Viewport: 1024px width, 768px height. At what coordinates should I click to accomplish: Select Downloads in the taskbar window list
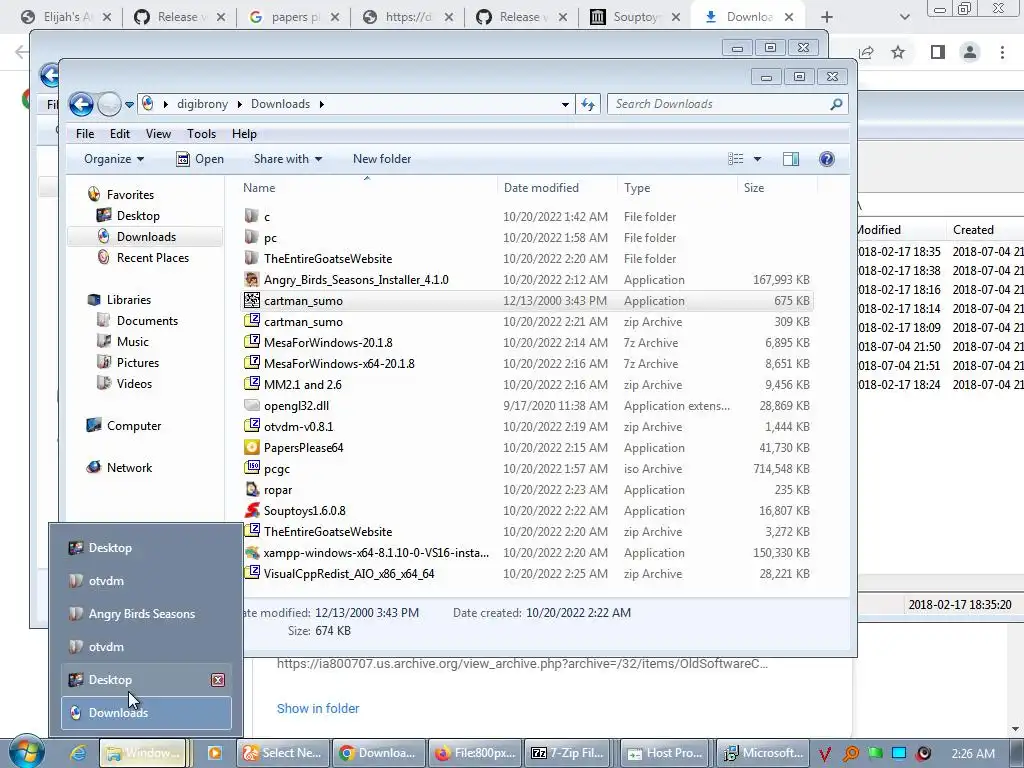(x=146, y=712)
